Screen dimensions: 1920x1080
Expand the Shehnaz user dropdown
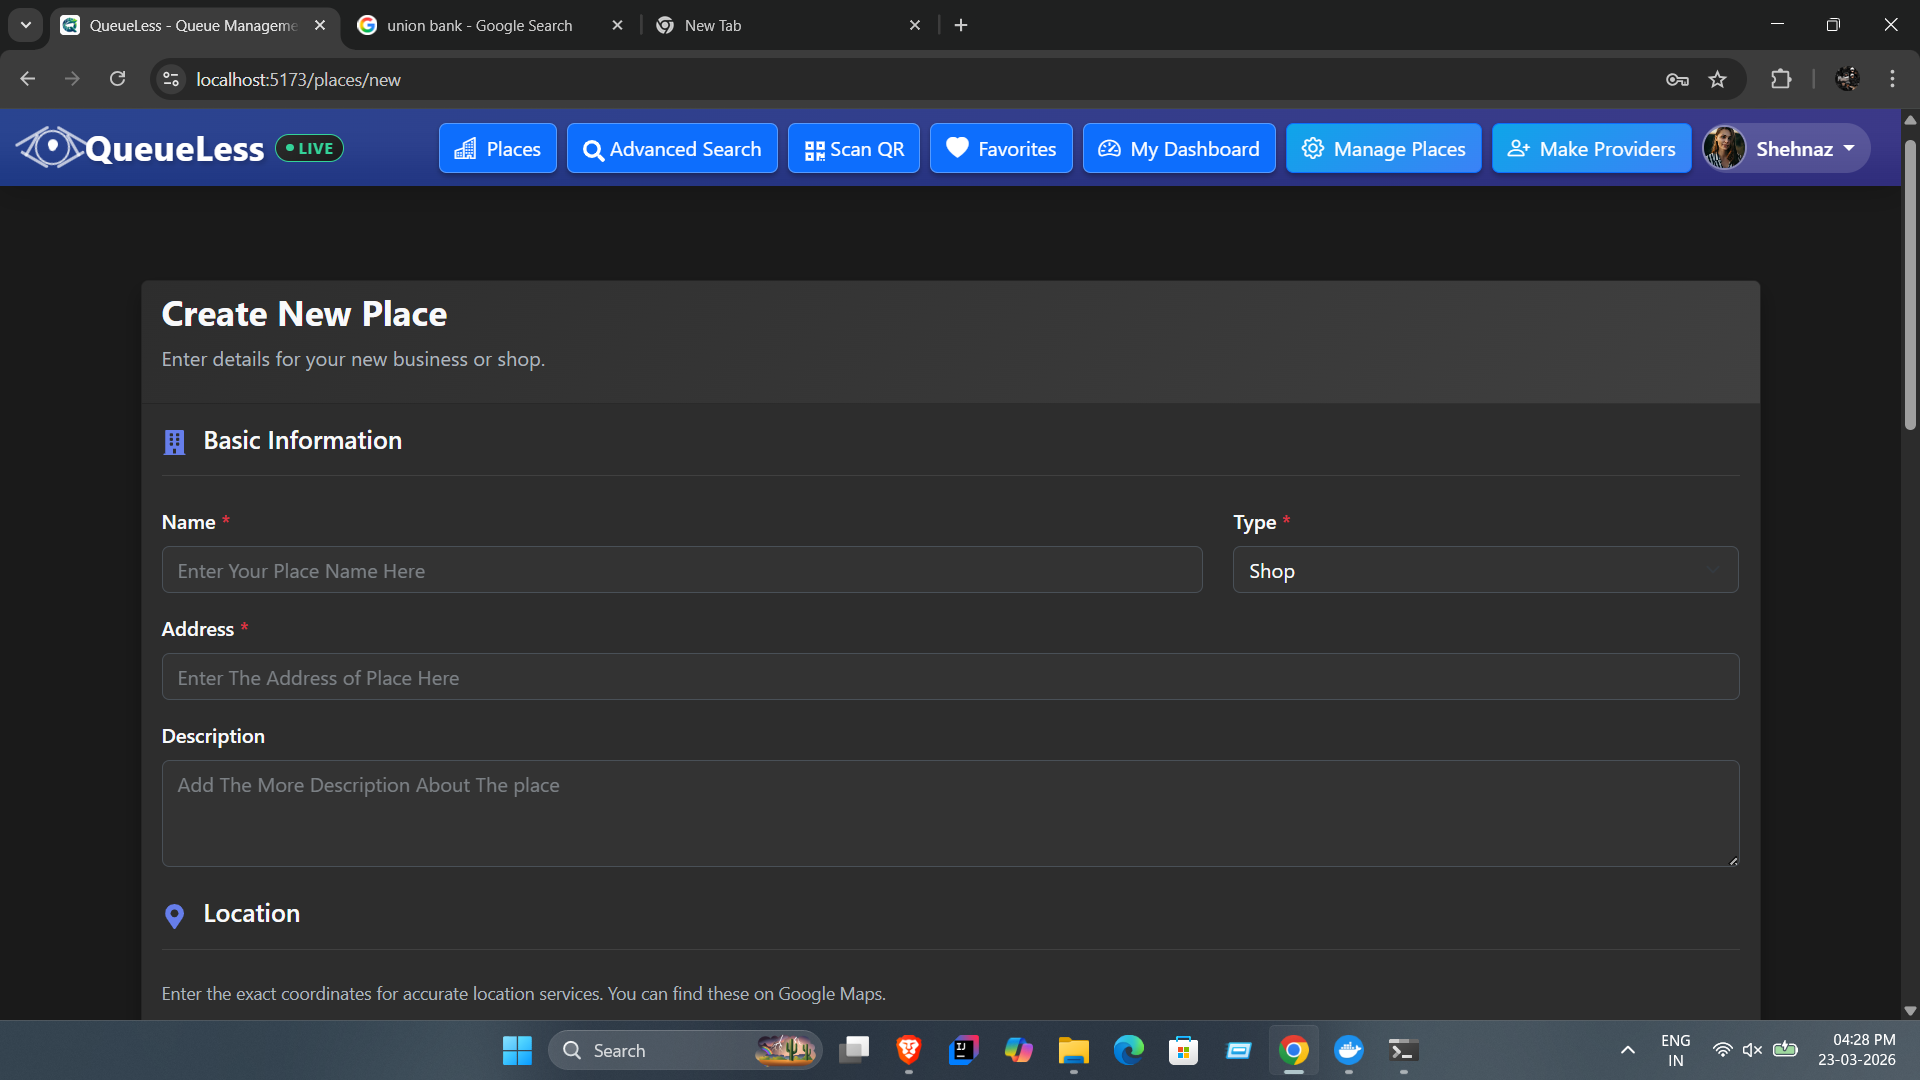(1786, 149)
